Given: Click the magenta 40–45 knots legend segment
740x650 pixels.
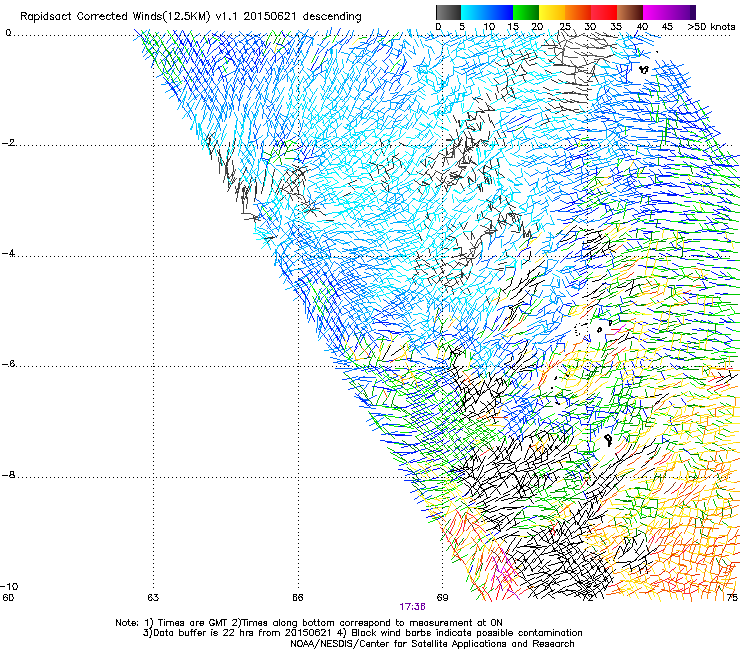Looking at the screenshot, I should click(x=656, y=12).
